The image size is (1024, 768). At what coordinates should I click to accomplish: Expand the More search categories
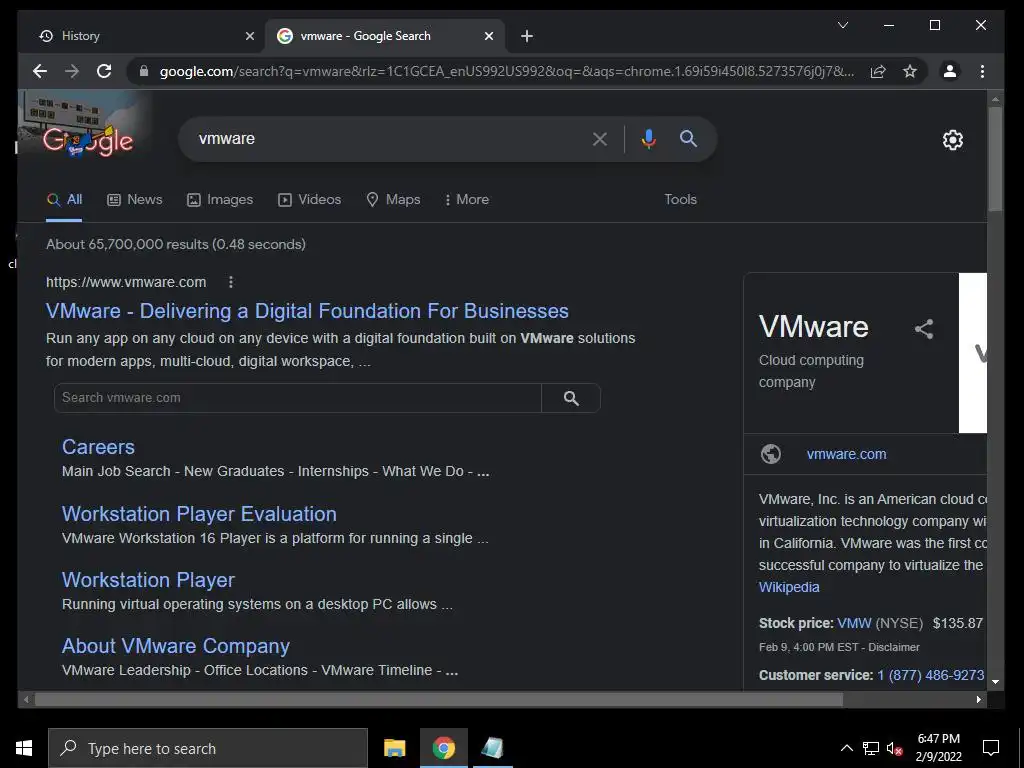coord(466,200)
